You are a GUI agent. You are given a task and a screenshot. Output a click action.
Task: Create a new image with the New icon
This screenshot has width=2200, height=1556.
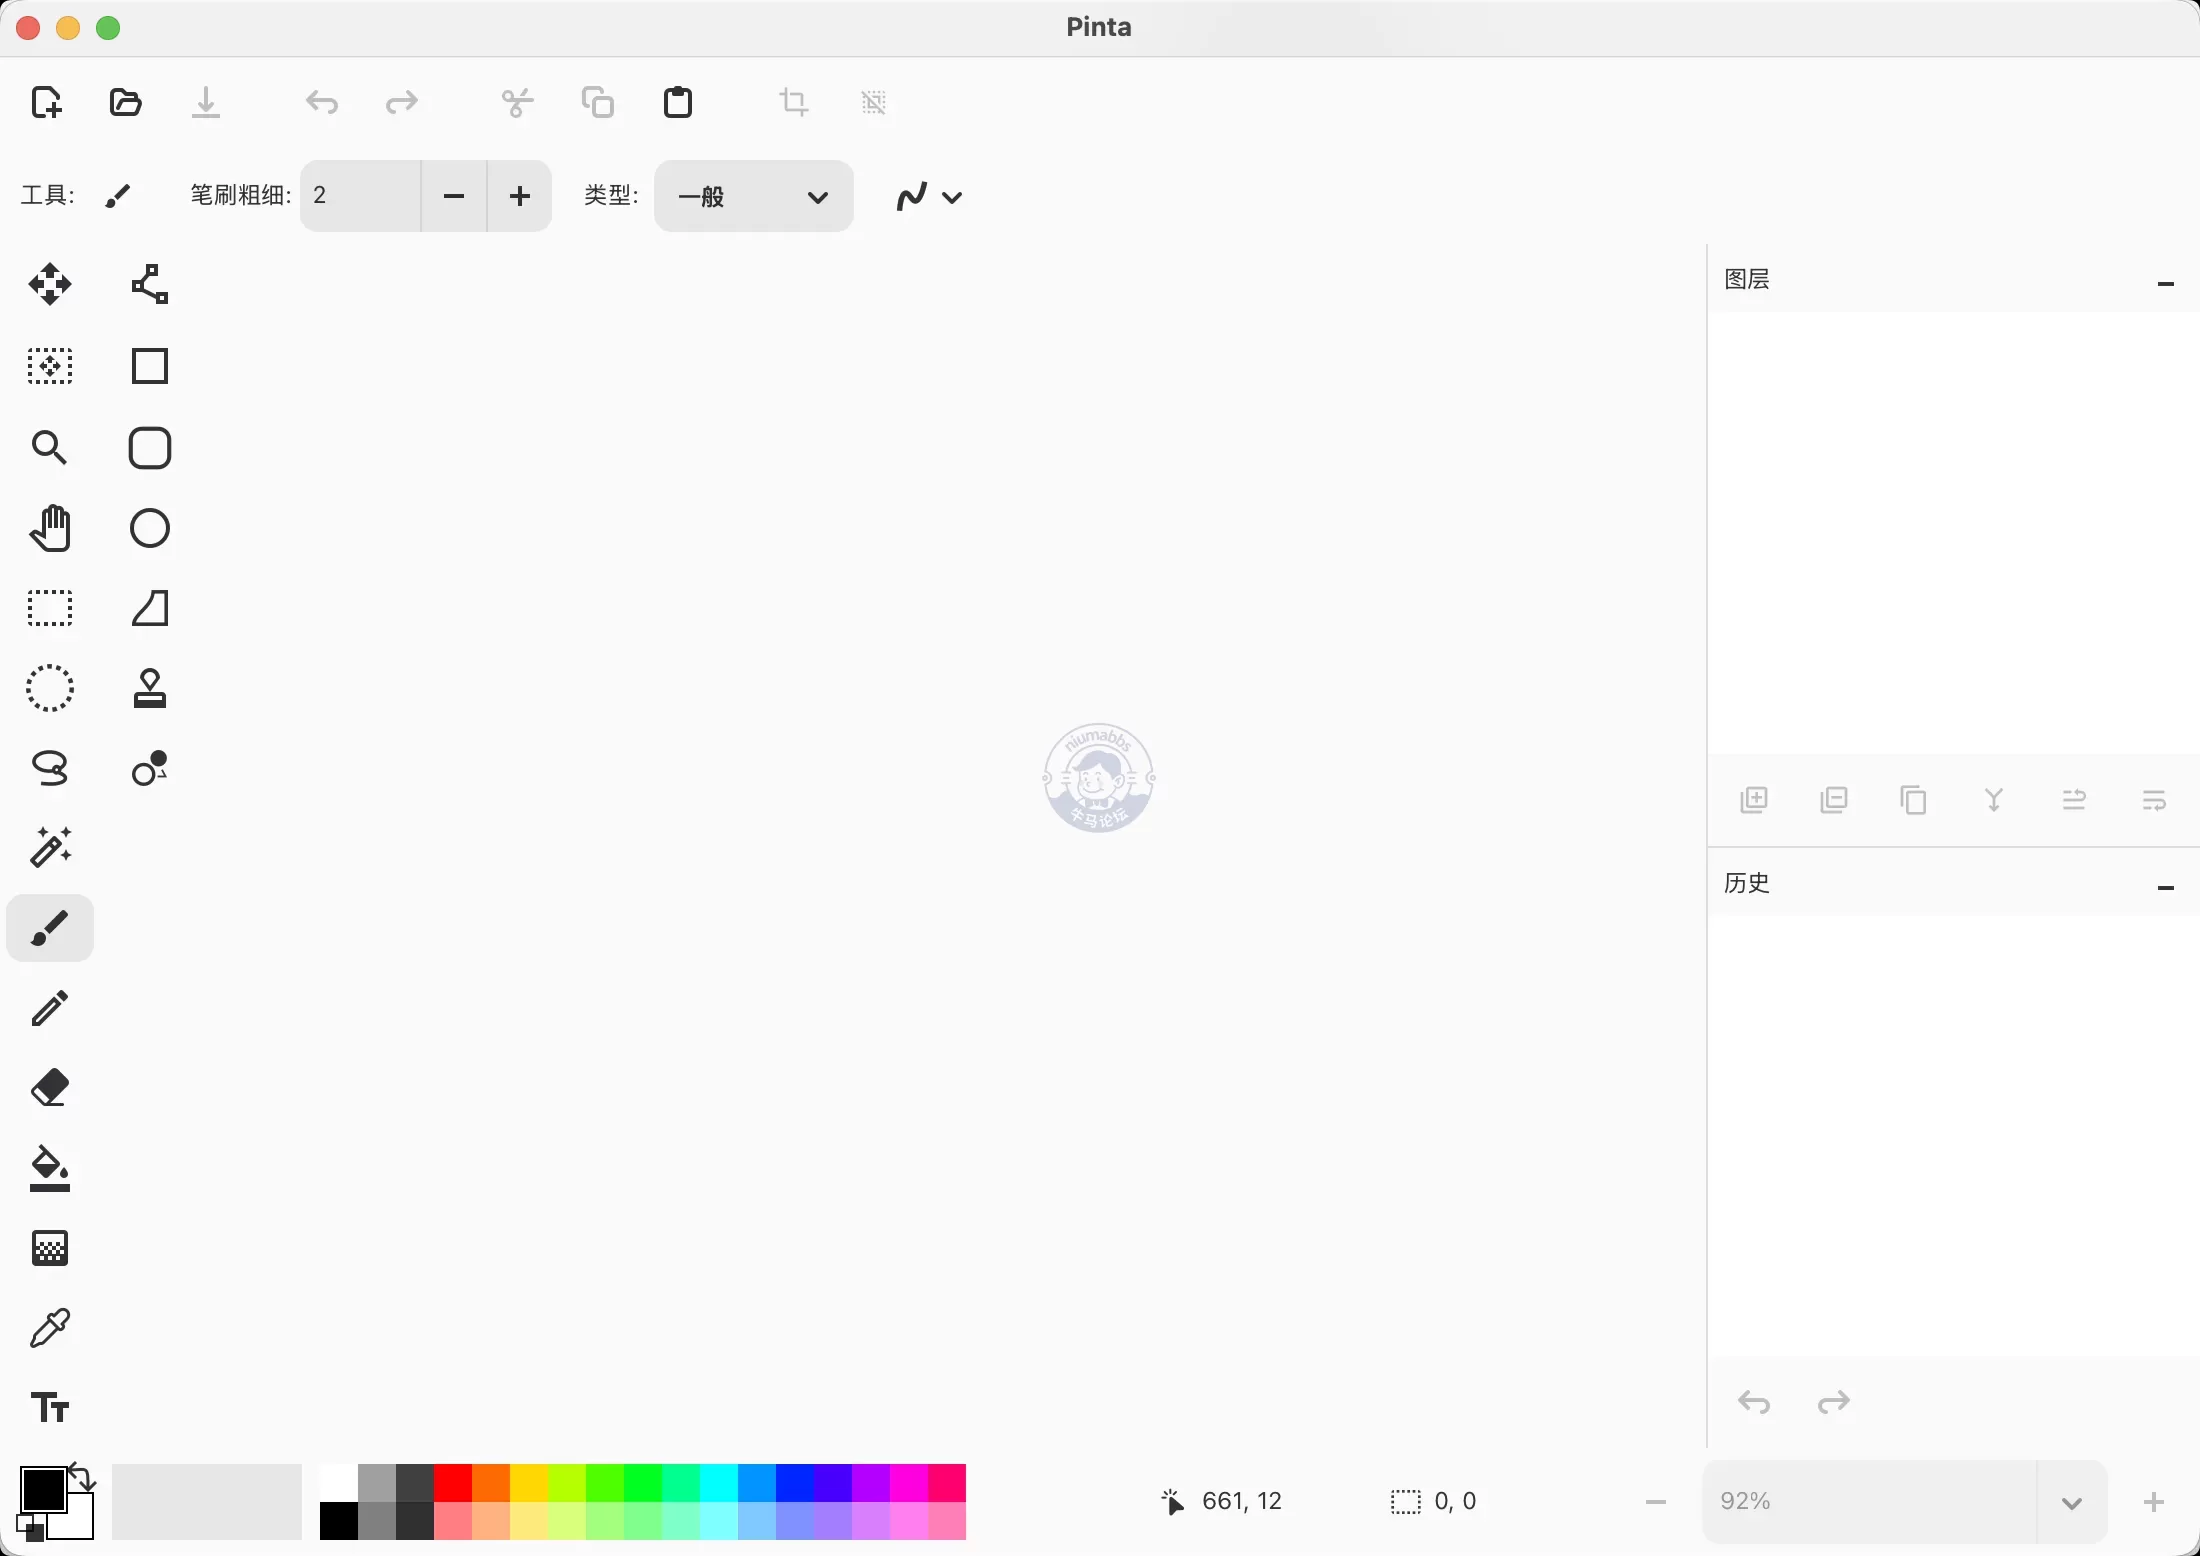47,103
